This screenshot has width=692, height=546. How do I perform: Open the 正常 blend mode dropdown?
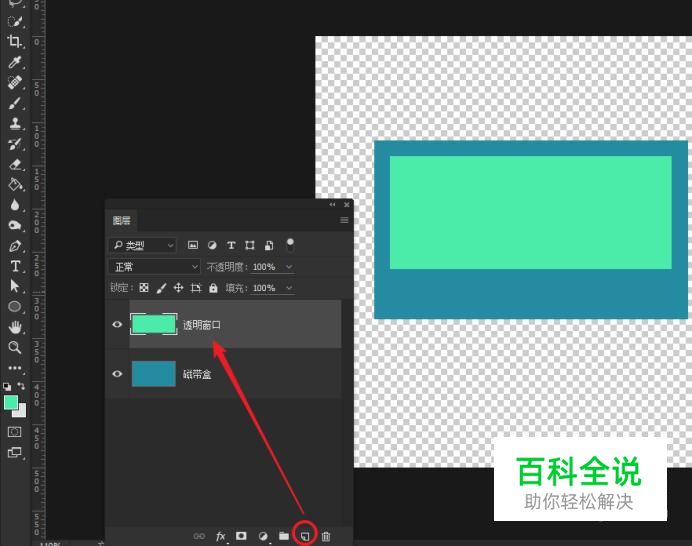pos(154,267)
